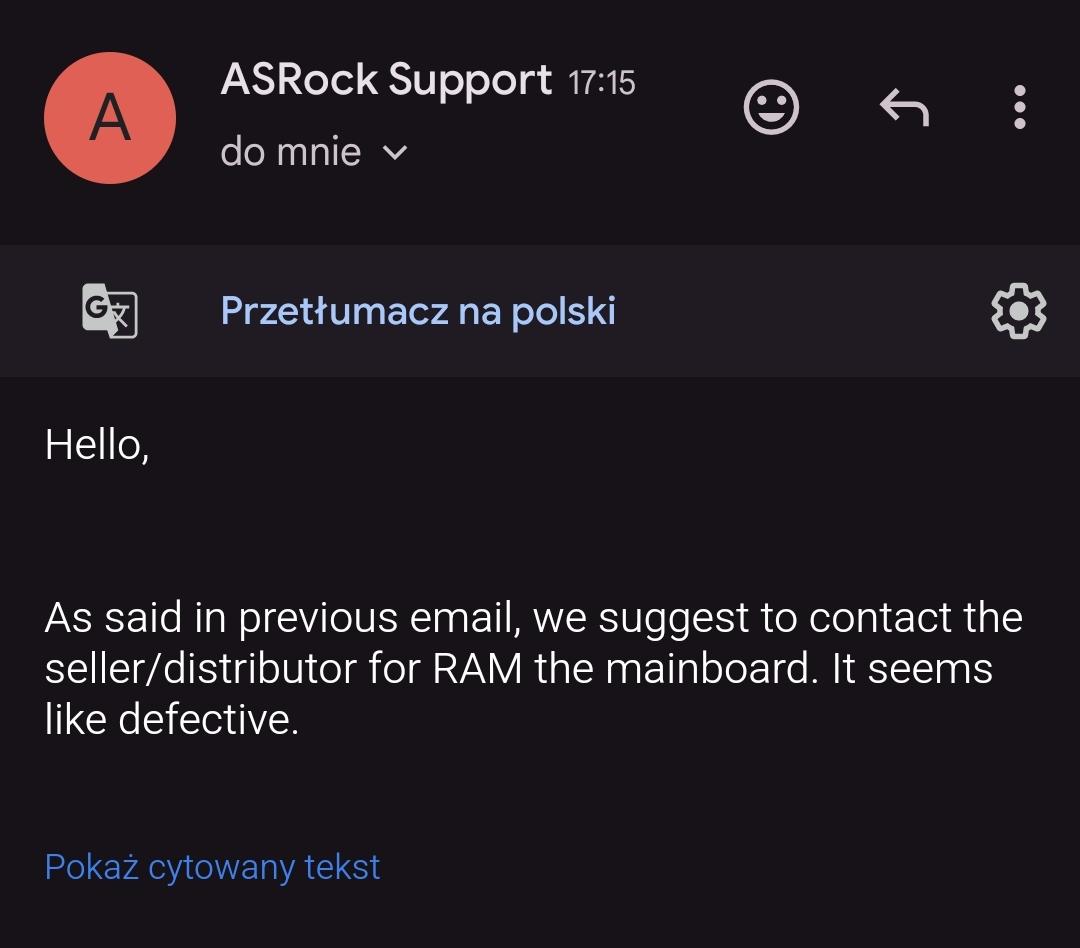Tap the reply arrow icon
Screen dimensions: 1080x948
[904, 107]
